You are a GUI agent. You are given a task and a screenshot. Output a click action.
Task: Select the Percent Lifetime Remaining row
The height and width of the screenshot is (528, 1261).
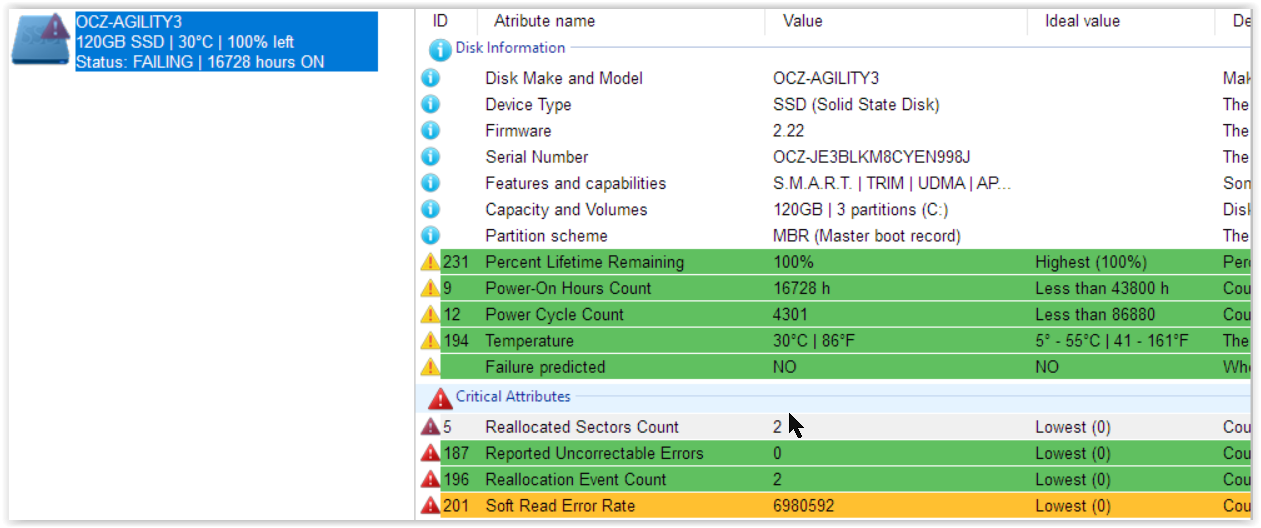pos(835,262)
